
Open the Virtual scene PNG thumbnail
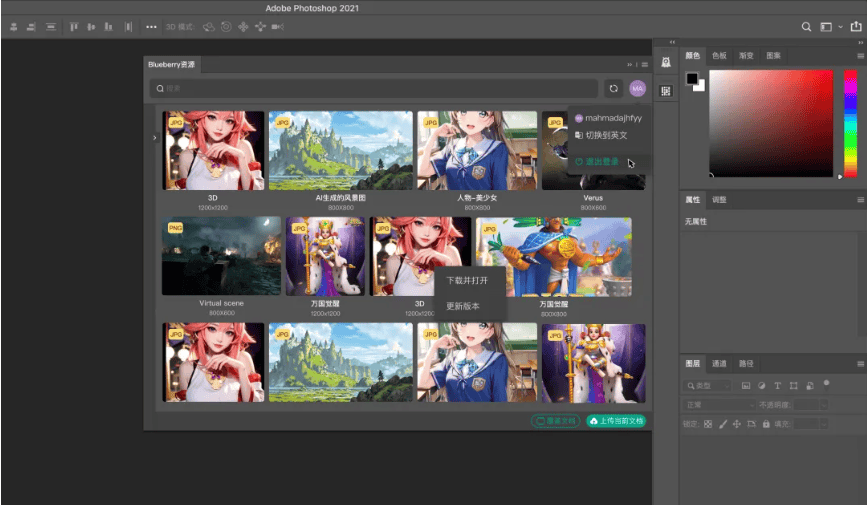pyautogui.click(x=221, y=256)
